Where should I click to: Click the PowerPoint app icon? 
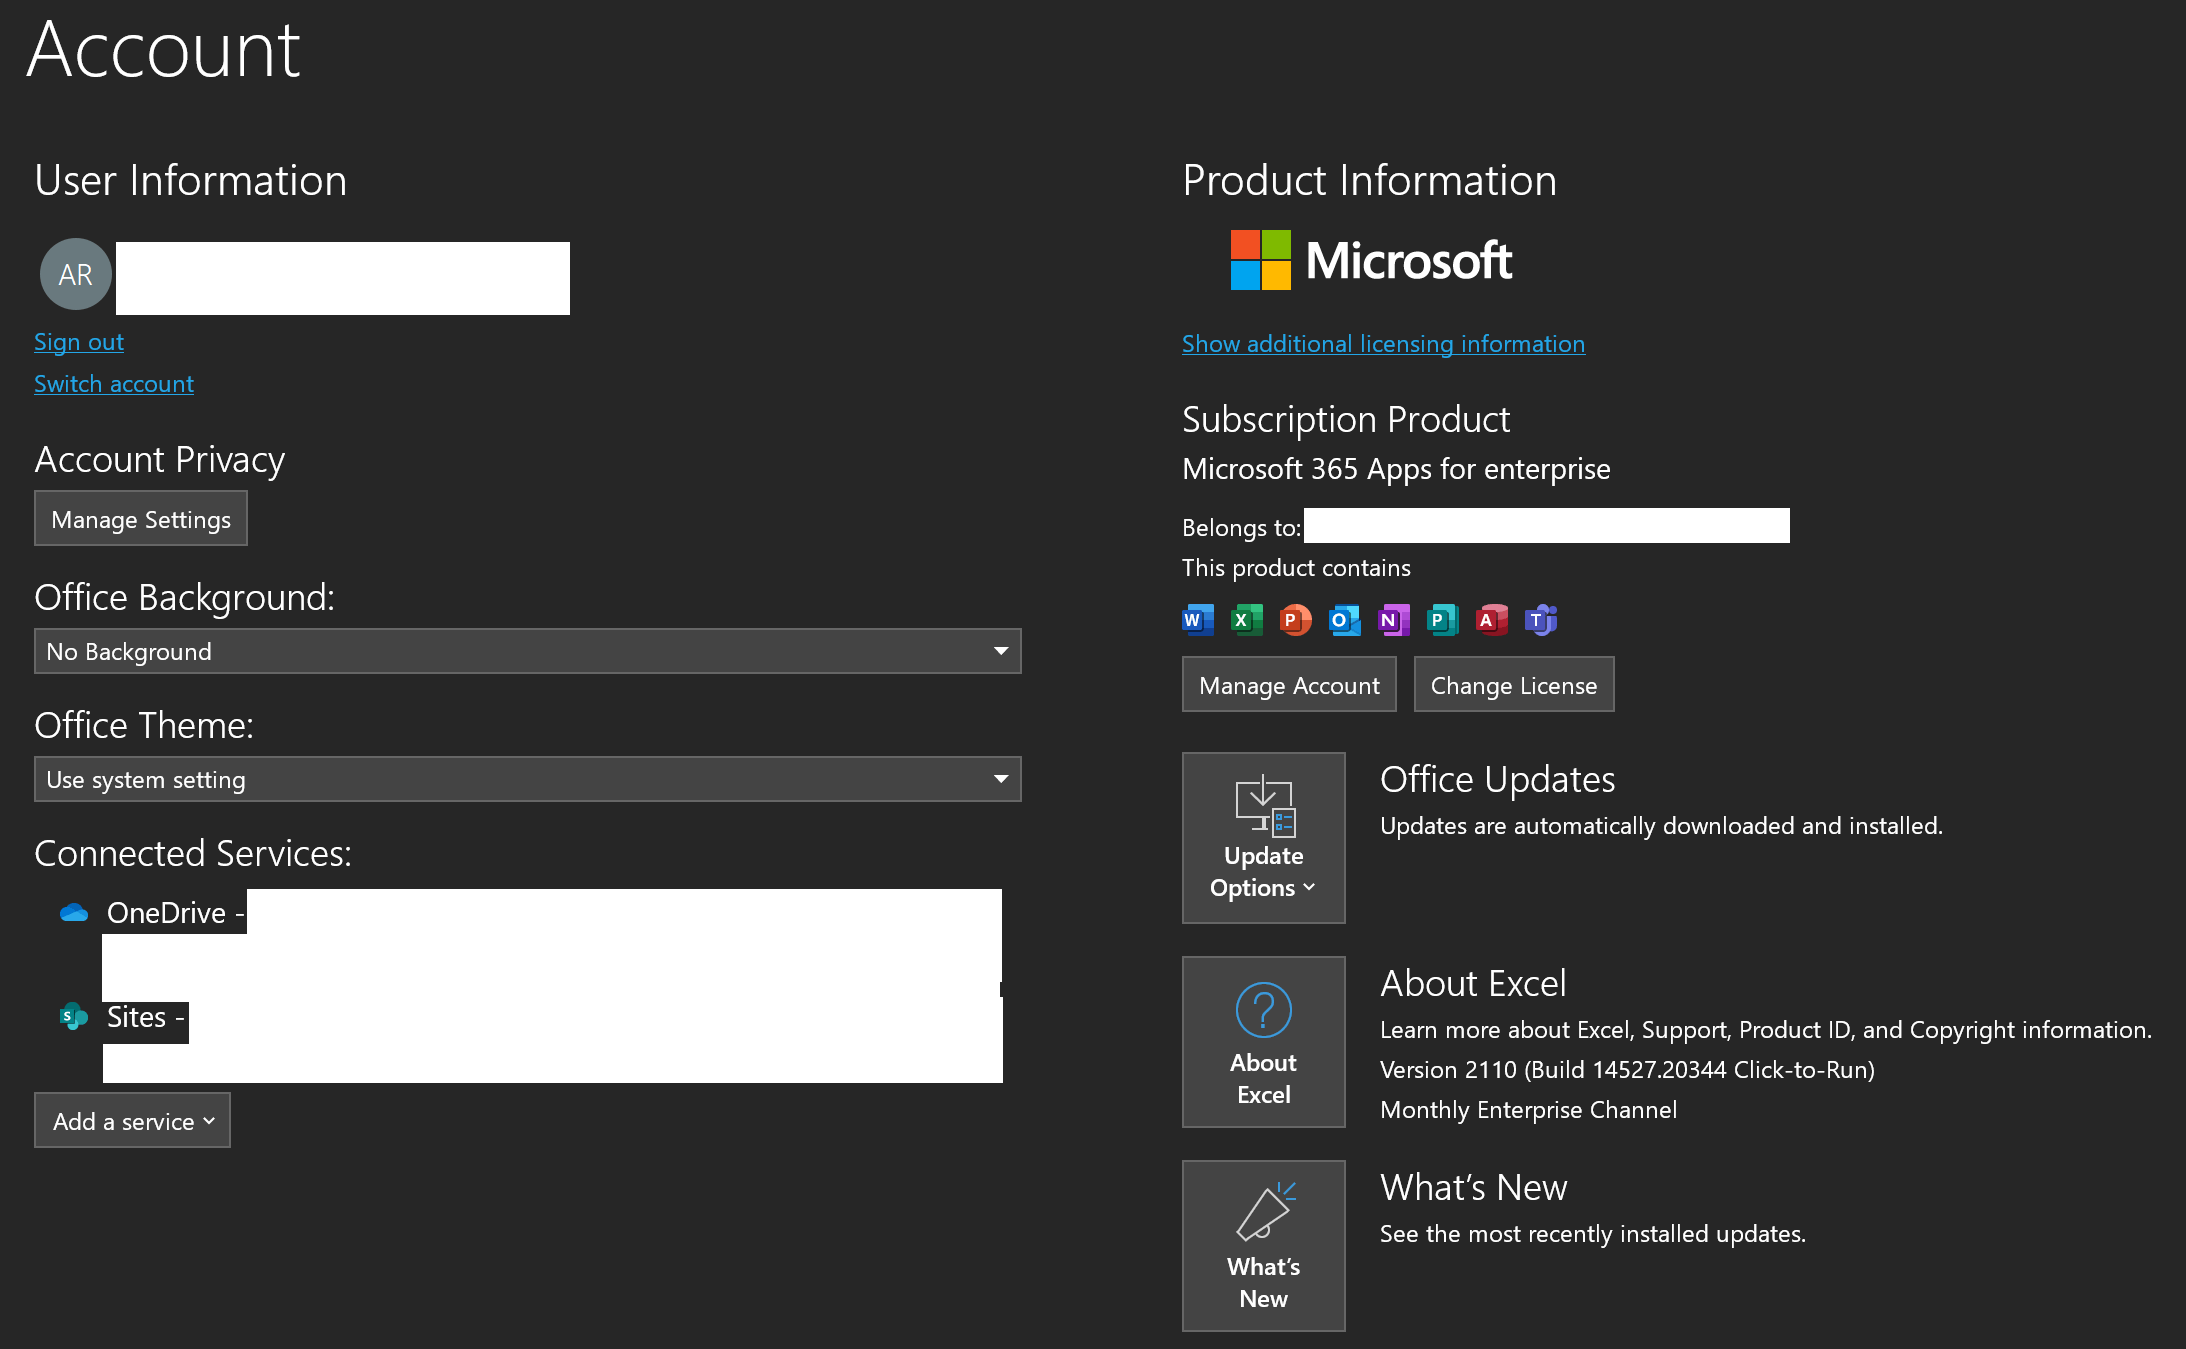(x=1295, y=620)
